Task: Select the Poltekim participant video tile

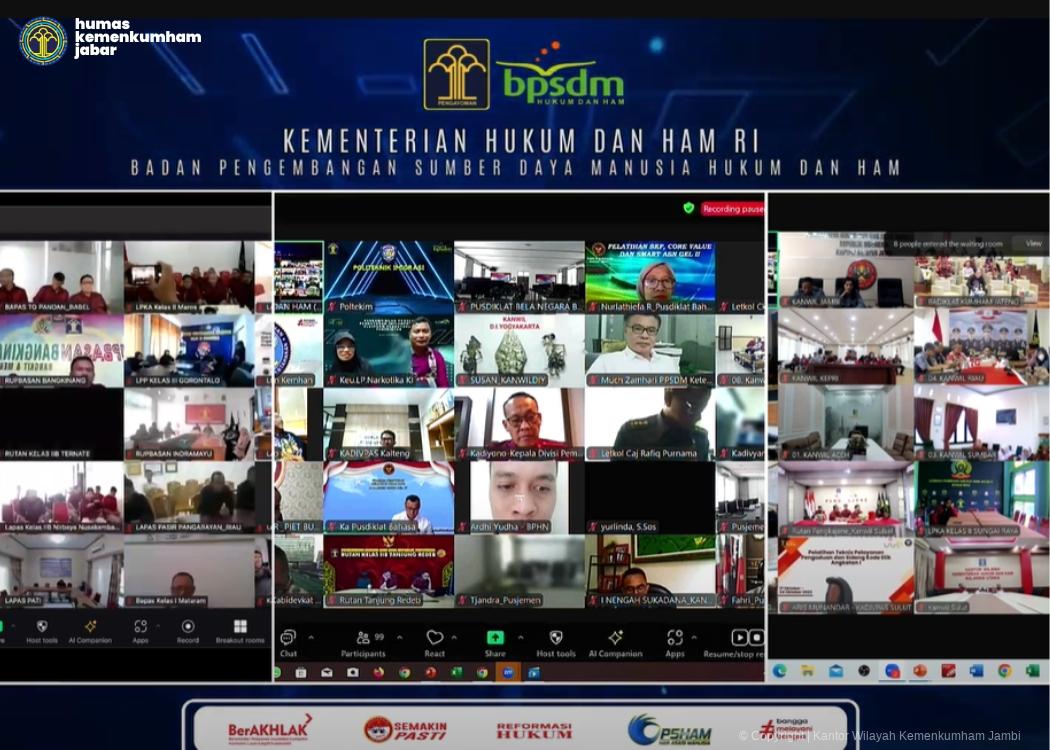Action: coord(388,277)
